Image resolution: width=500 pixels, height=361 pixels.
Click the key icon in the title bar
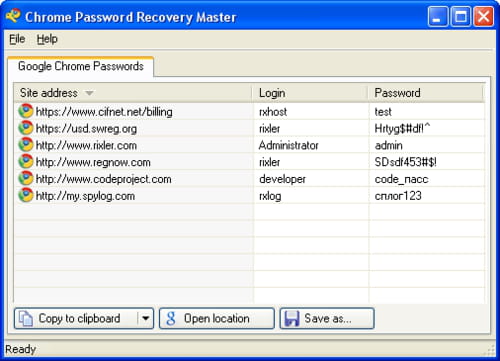click(x=13, y=16)
